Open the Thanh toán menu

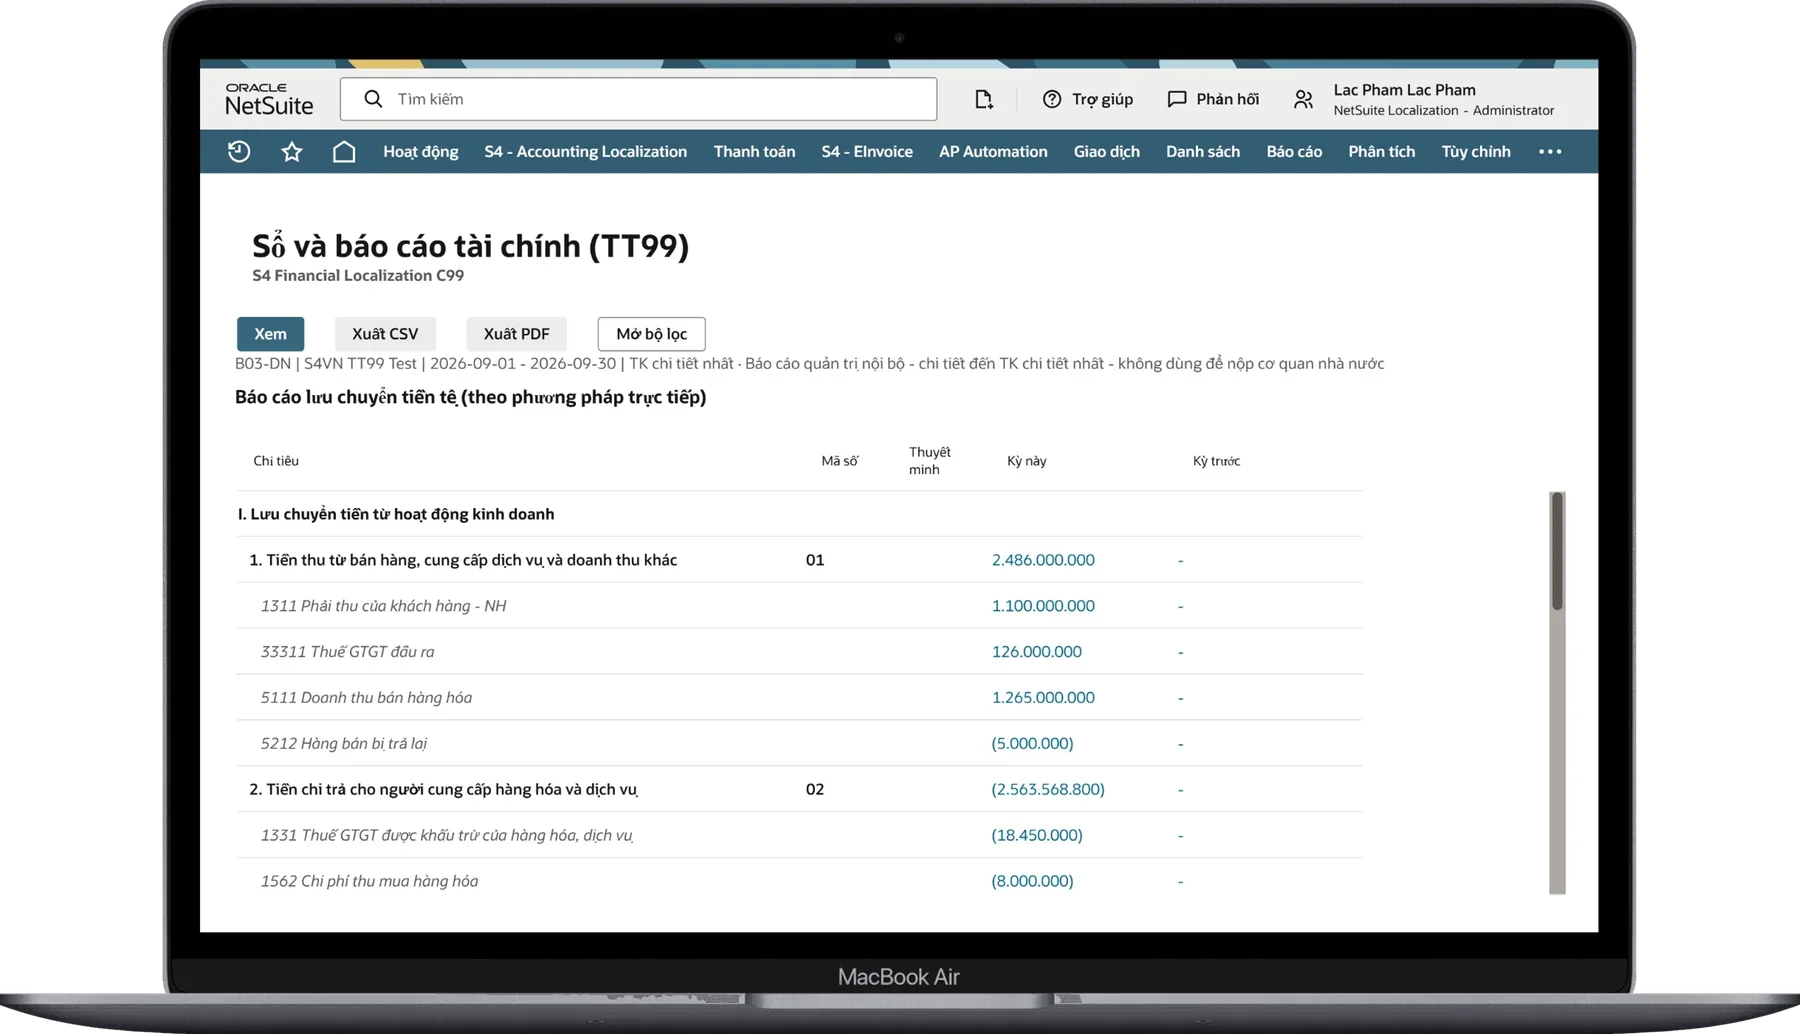pyautogui.click(x=755, y=152)
